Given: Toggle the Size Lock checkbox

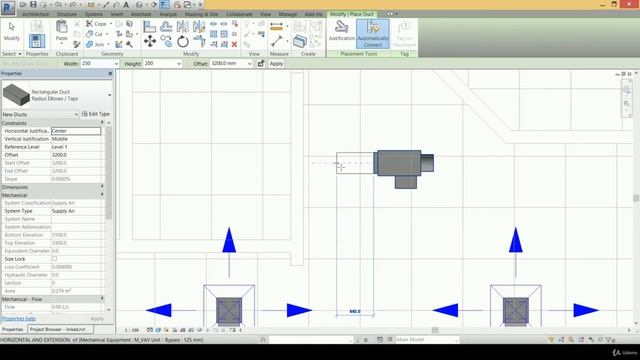Looking at the screenshot, I should pos(54,259).
